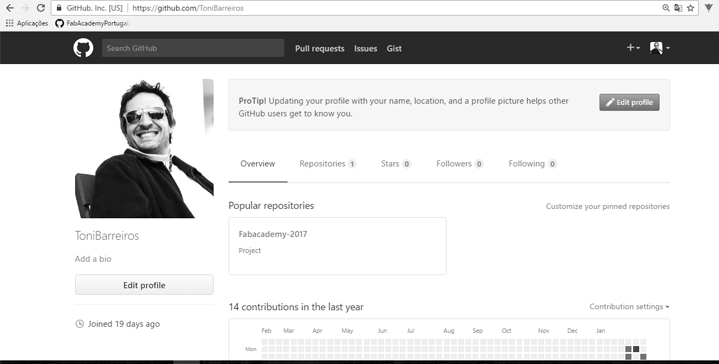Click the GitHub Octocat logo
The height and width of the screenshot is (364, 719).
pyautogui.click(x=83, y=48)
